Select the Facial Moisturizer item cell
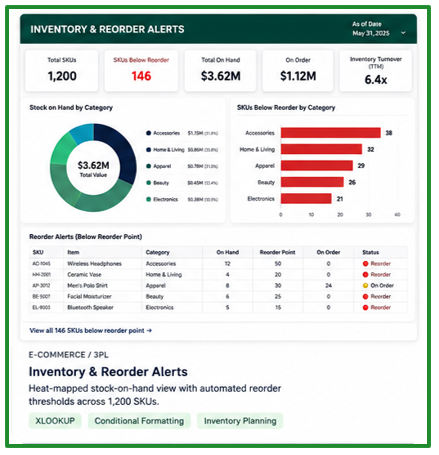The height and width of the screenshot is (455, 439). pos(89,296)
